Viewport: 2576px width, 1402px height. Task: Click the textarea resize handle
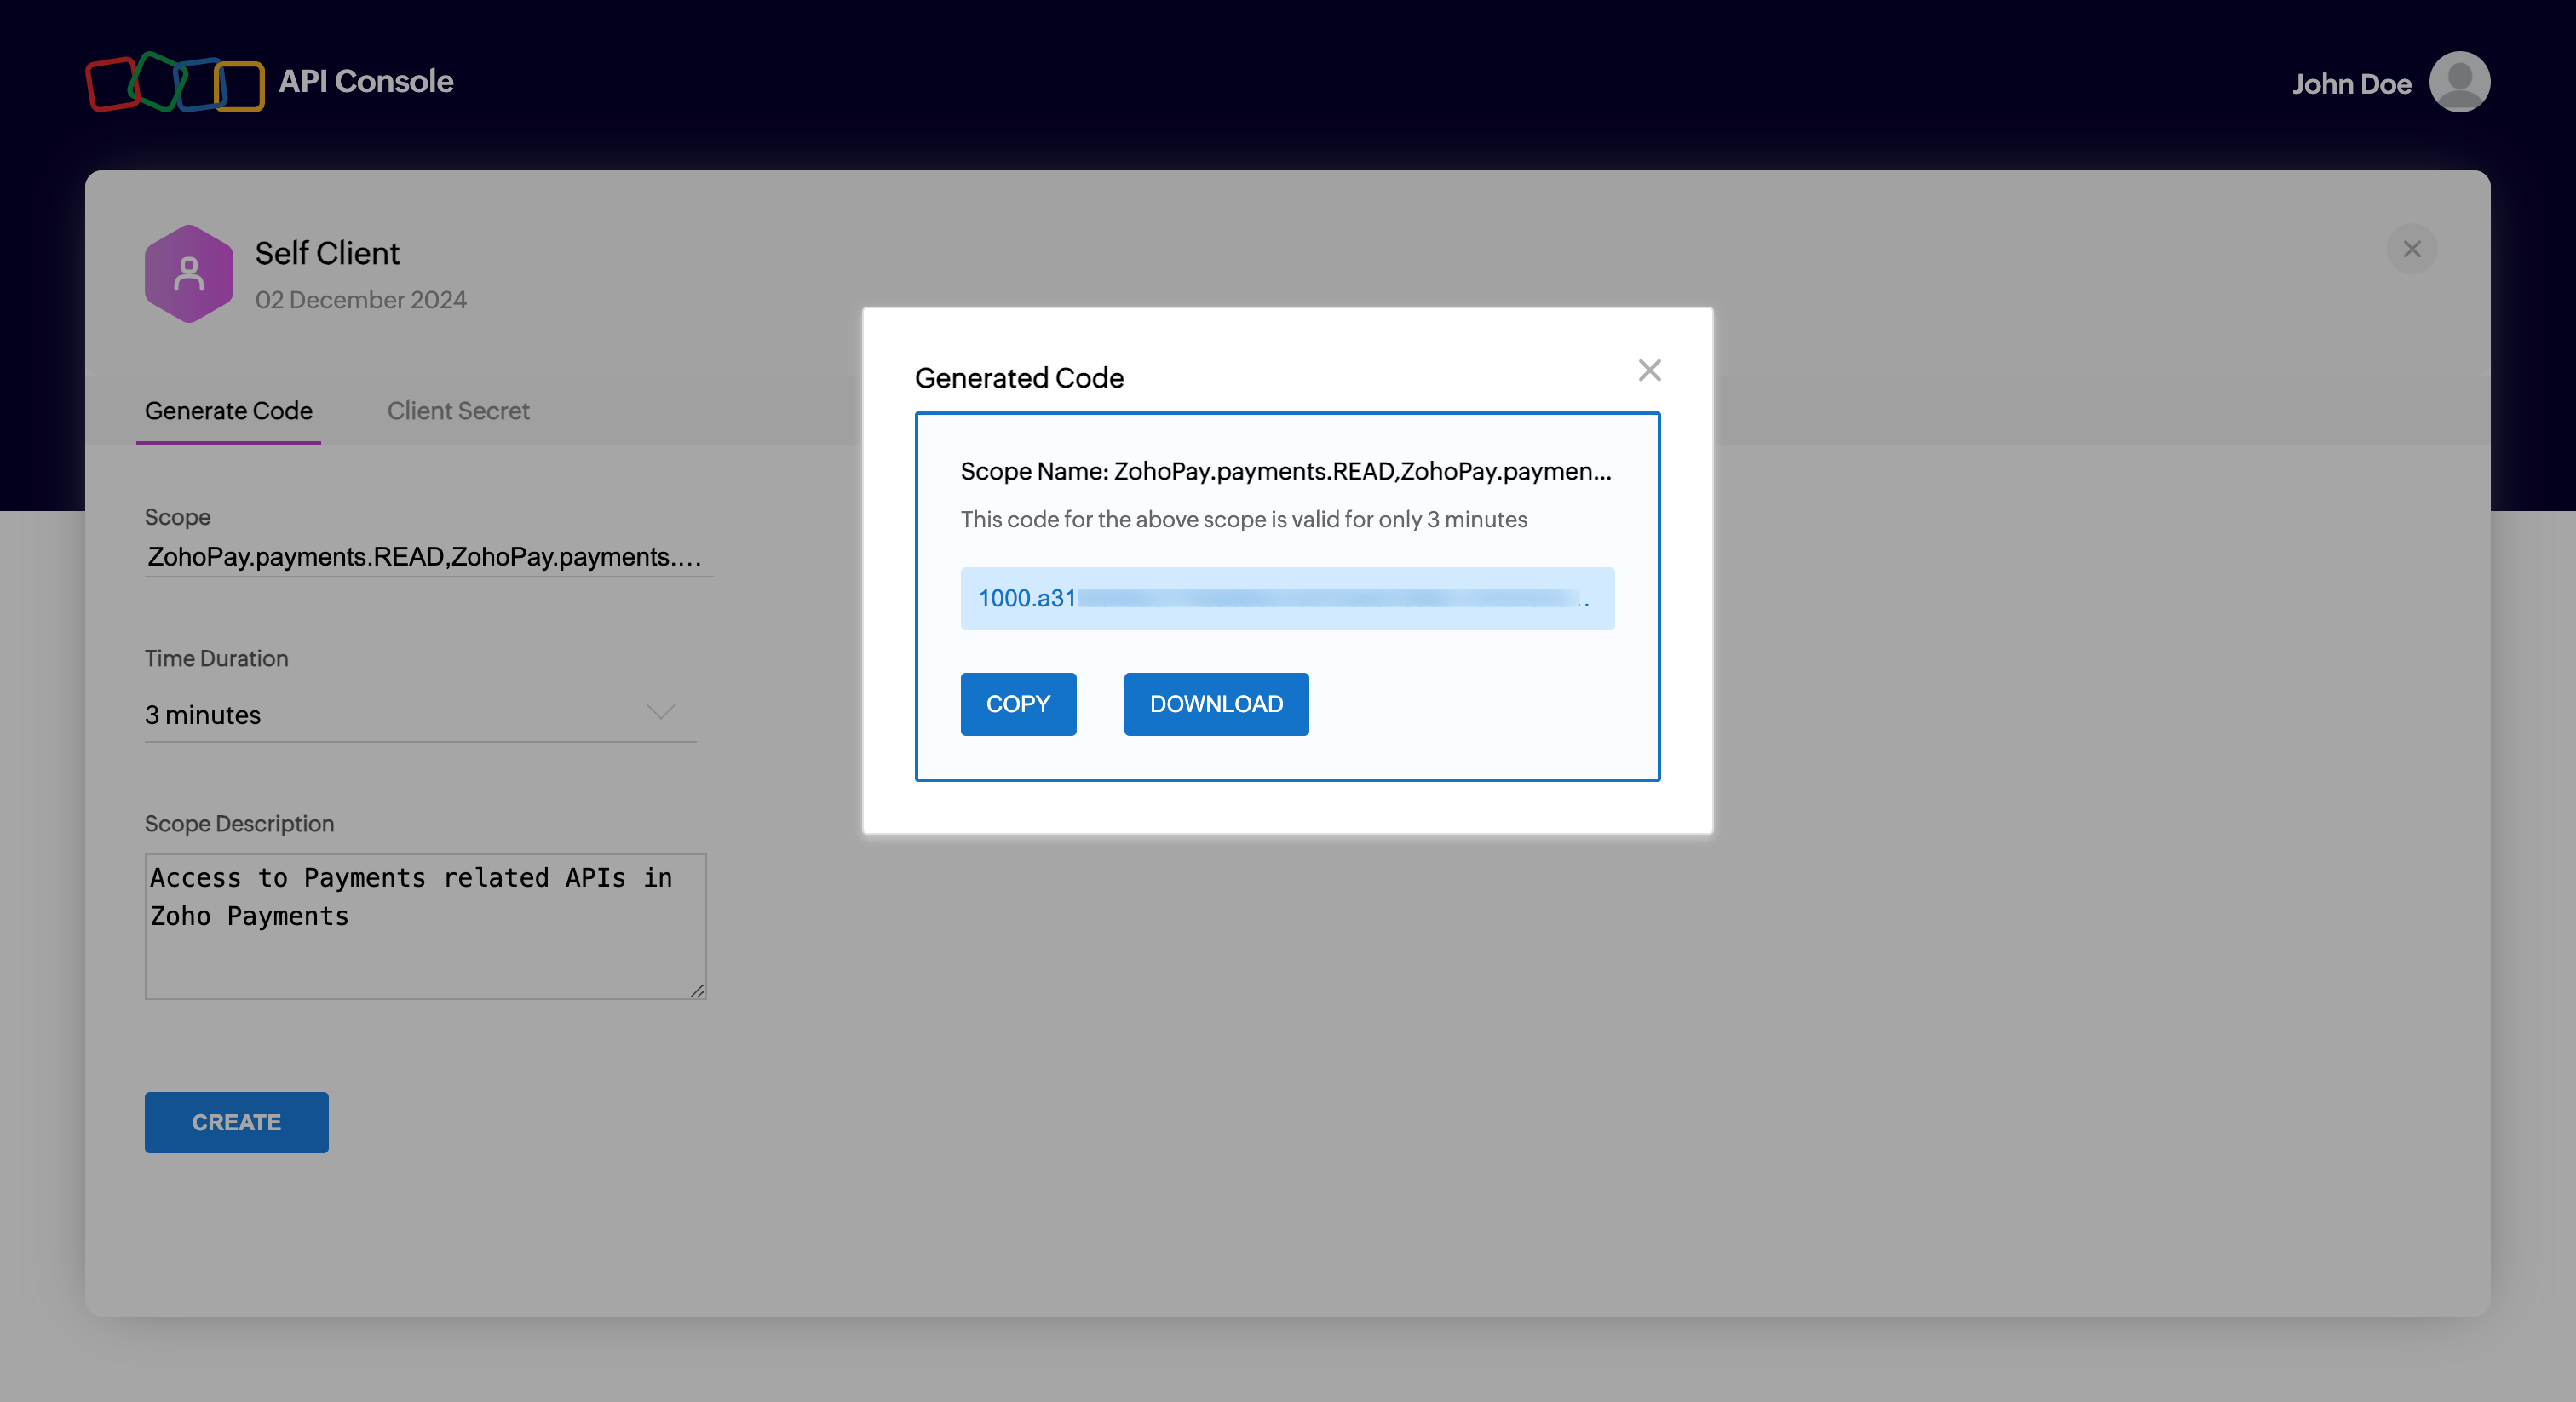point(697,990)
